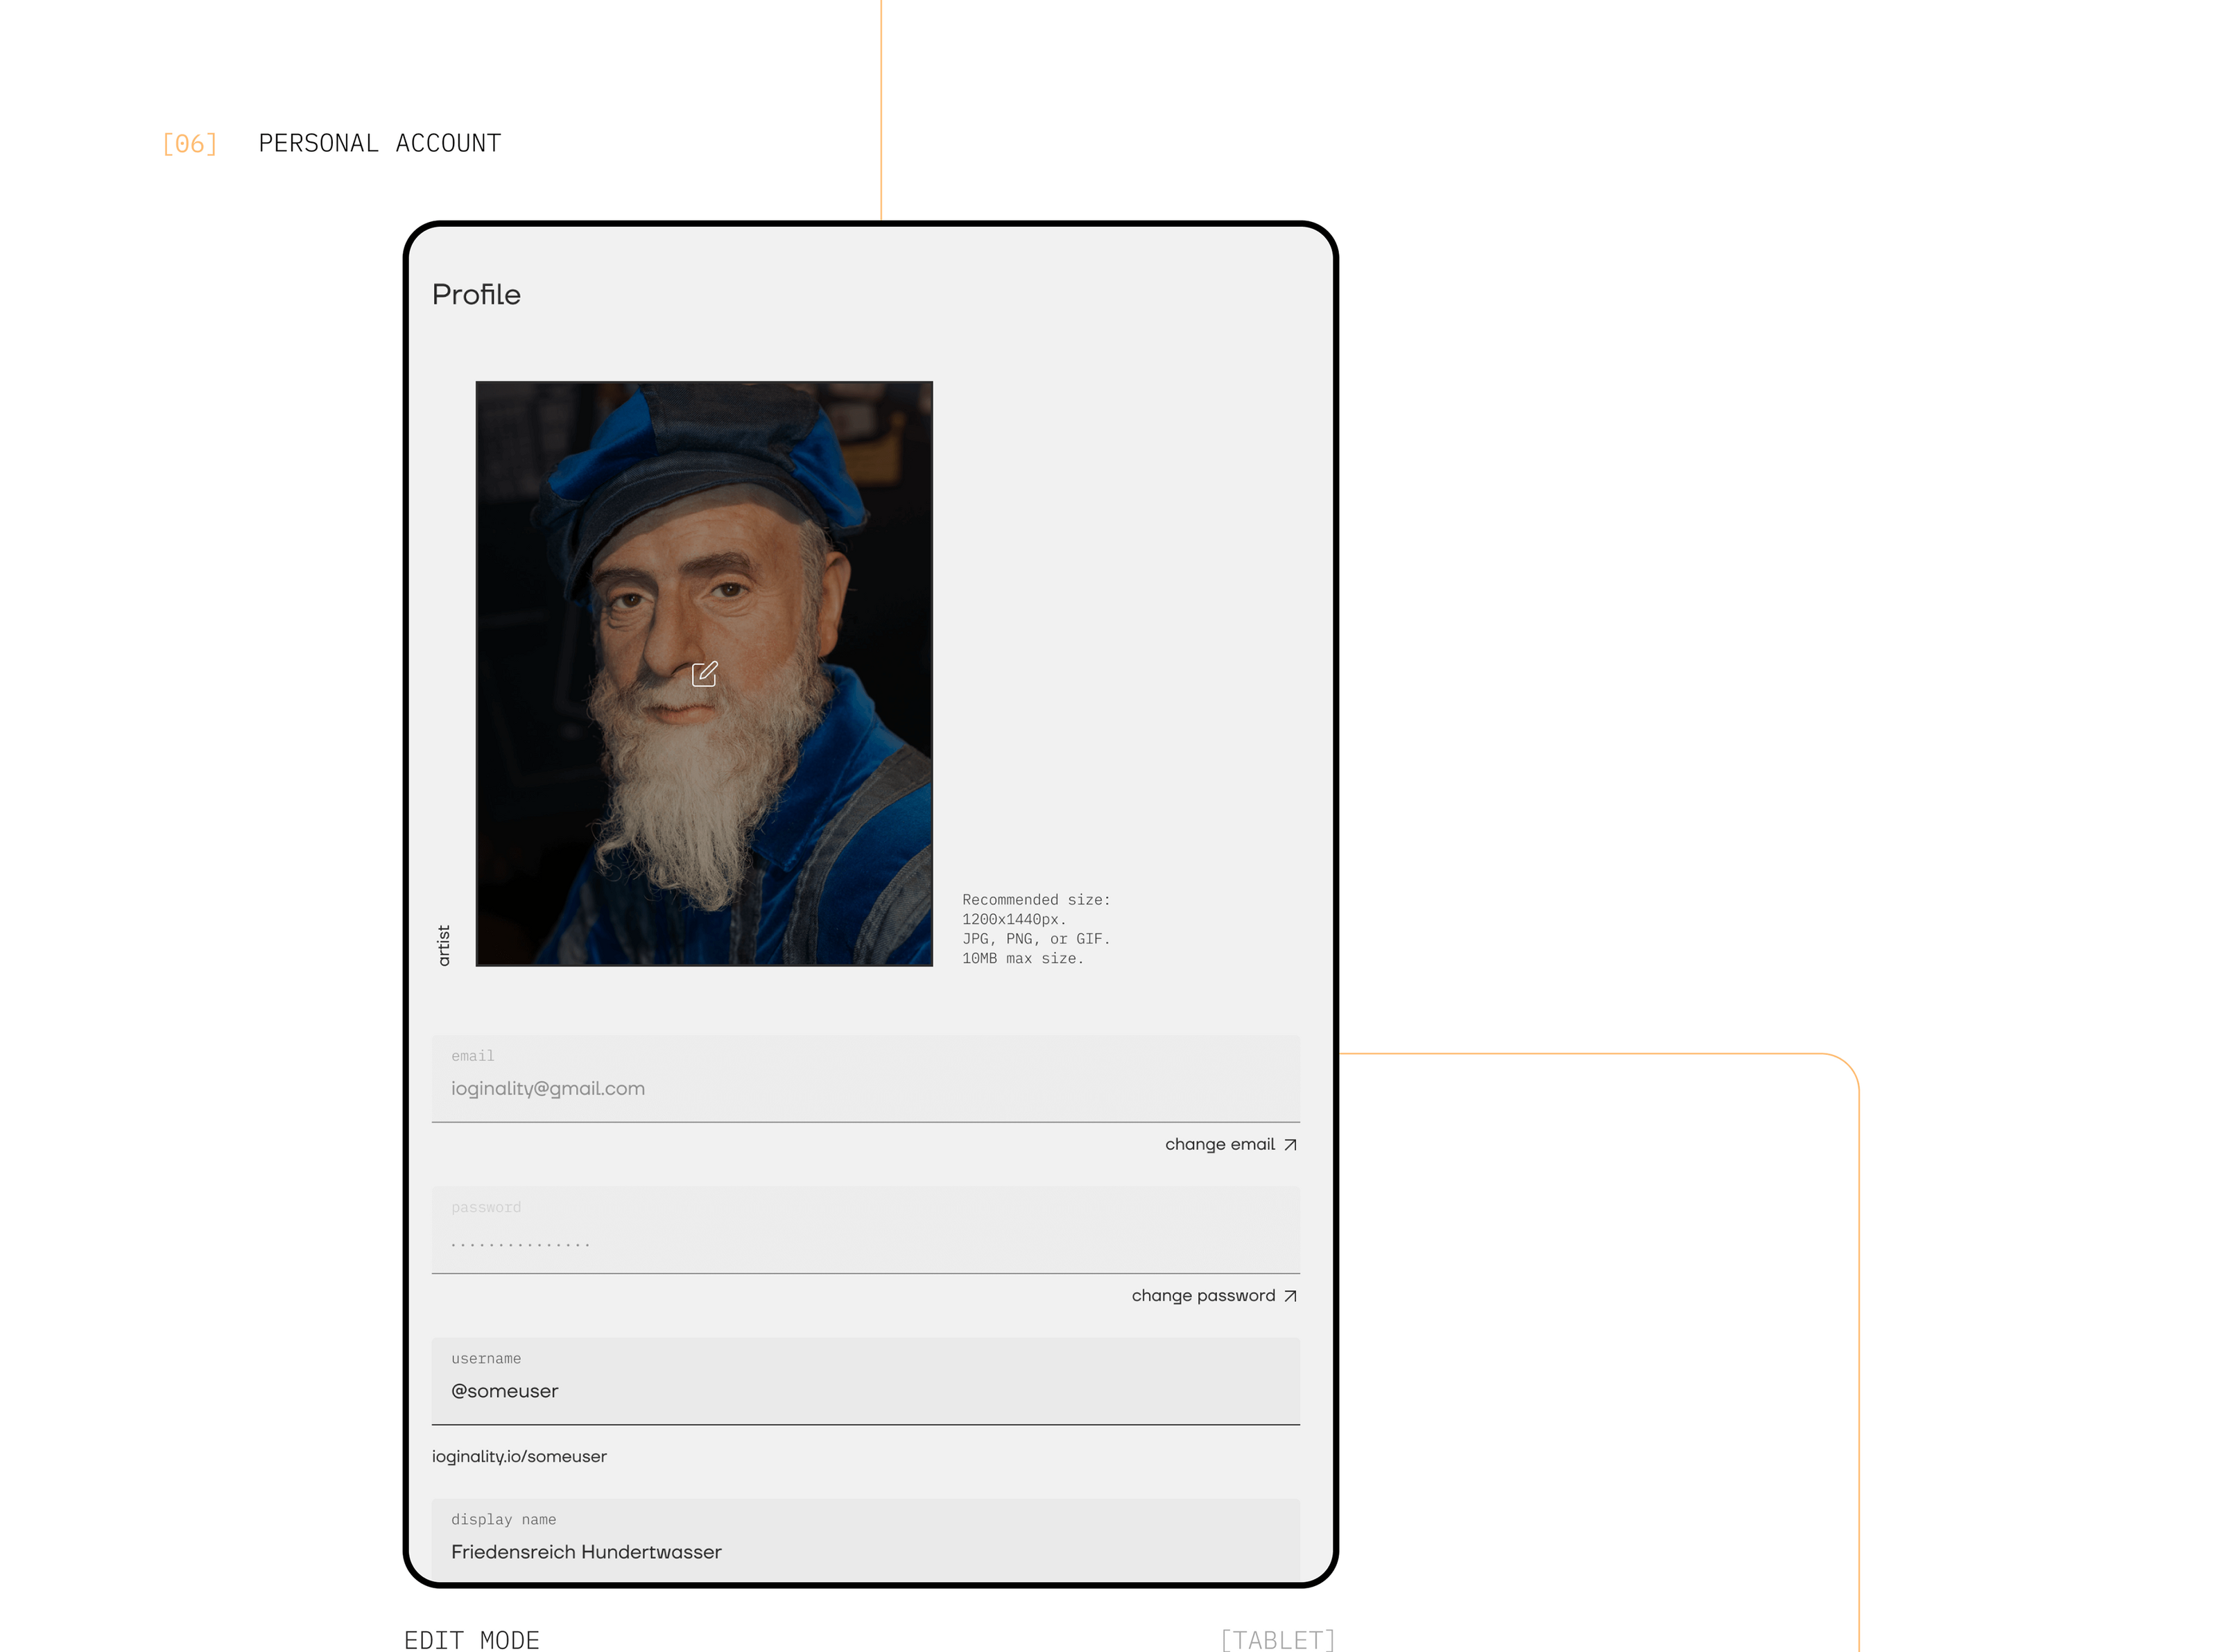Image resolution: width=2219 pixels, height=1652 pixels.
Task: Click the edit photo pencil icon
Action: click(x=704, y=674)
